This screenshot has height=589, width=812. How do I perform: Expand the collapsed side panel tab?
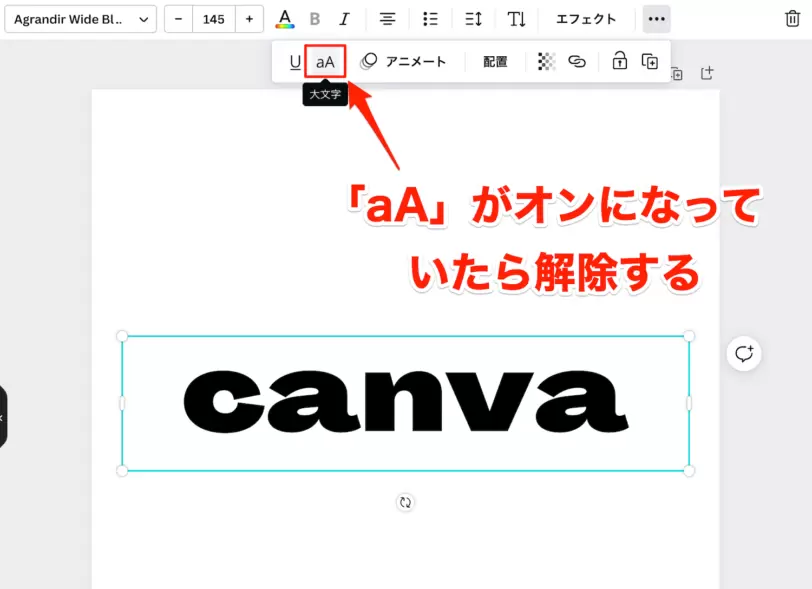coord(3,417)
